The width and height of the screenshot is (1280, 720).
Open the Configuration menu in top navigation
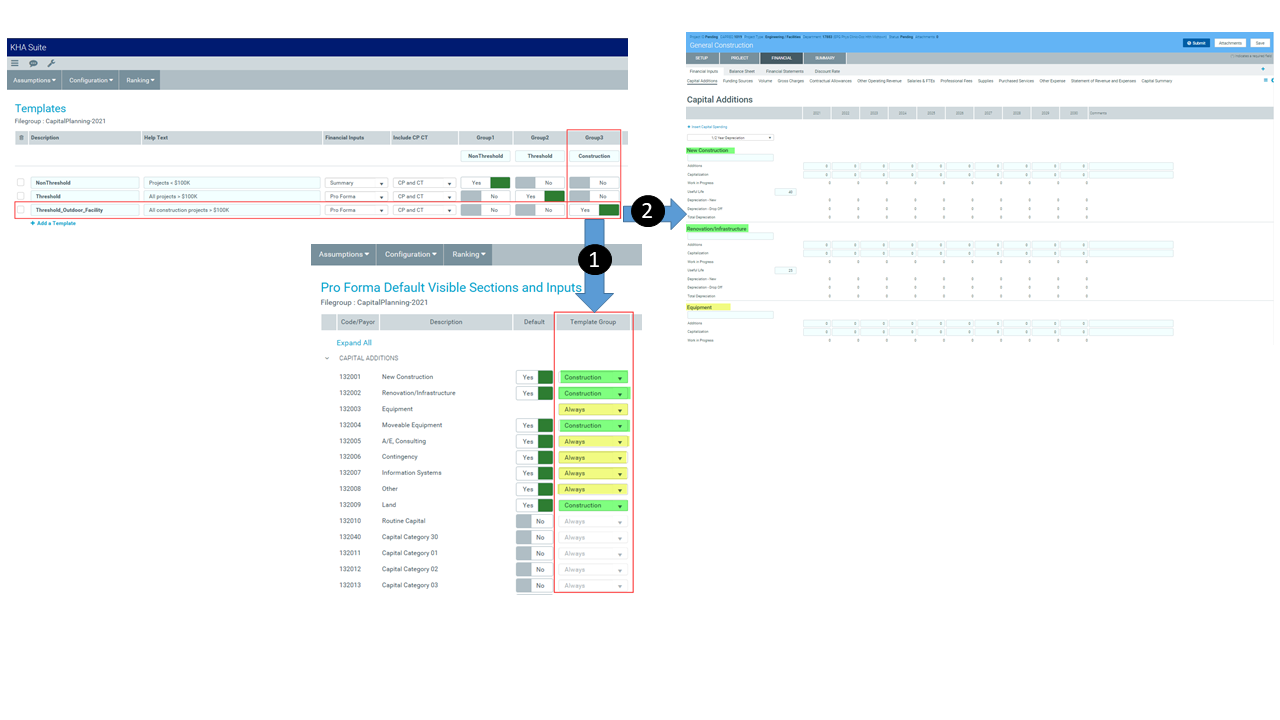pos(90,80)
